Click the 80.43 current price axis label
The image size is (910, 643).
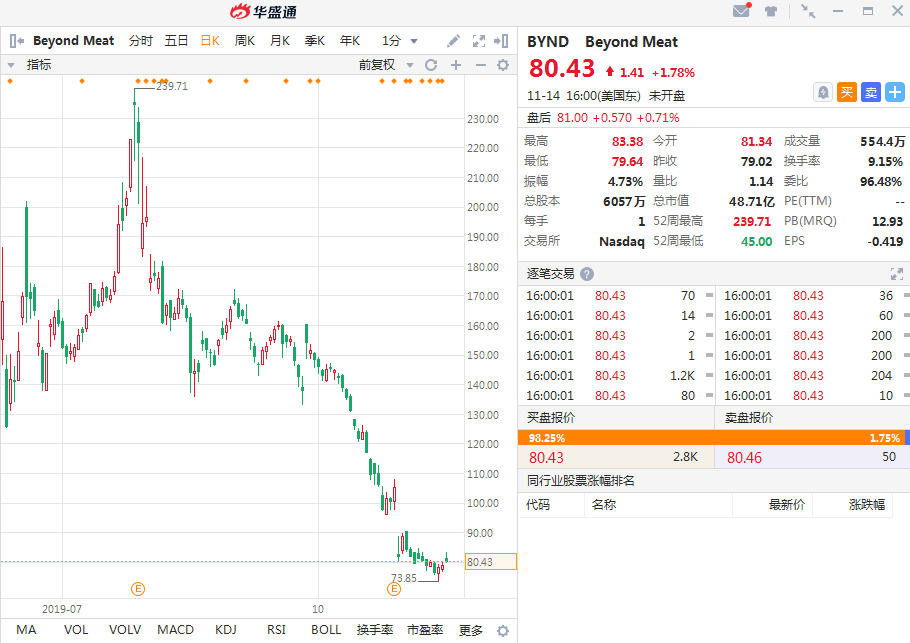[491, 562]
